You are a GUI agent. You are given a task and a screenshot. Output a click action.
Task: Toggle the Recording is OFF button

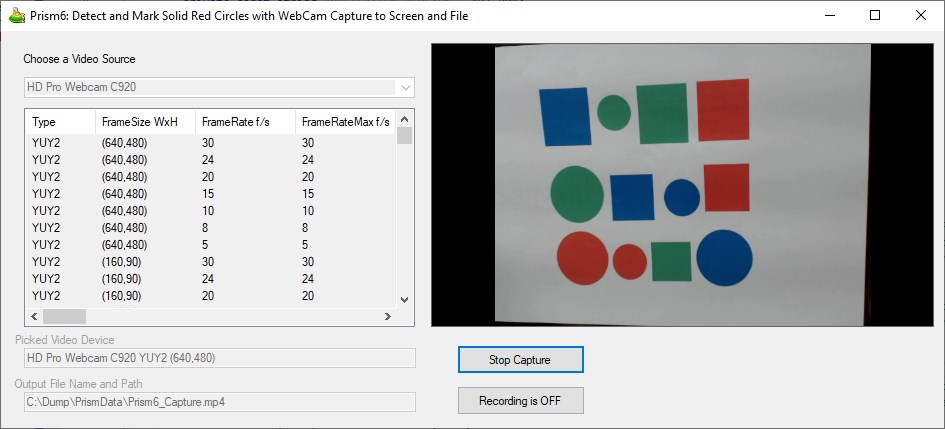(520, 401)
